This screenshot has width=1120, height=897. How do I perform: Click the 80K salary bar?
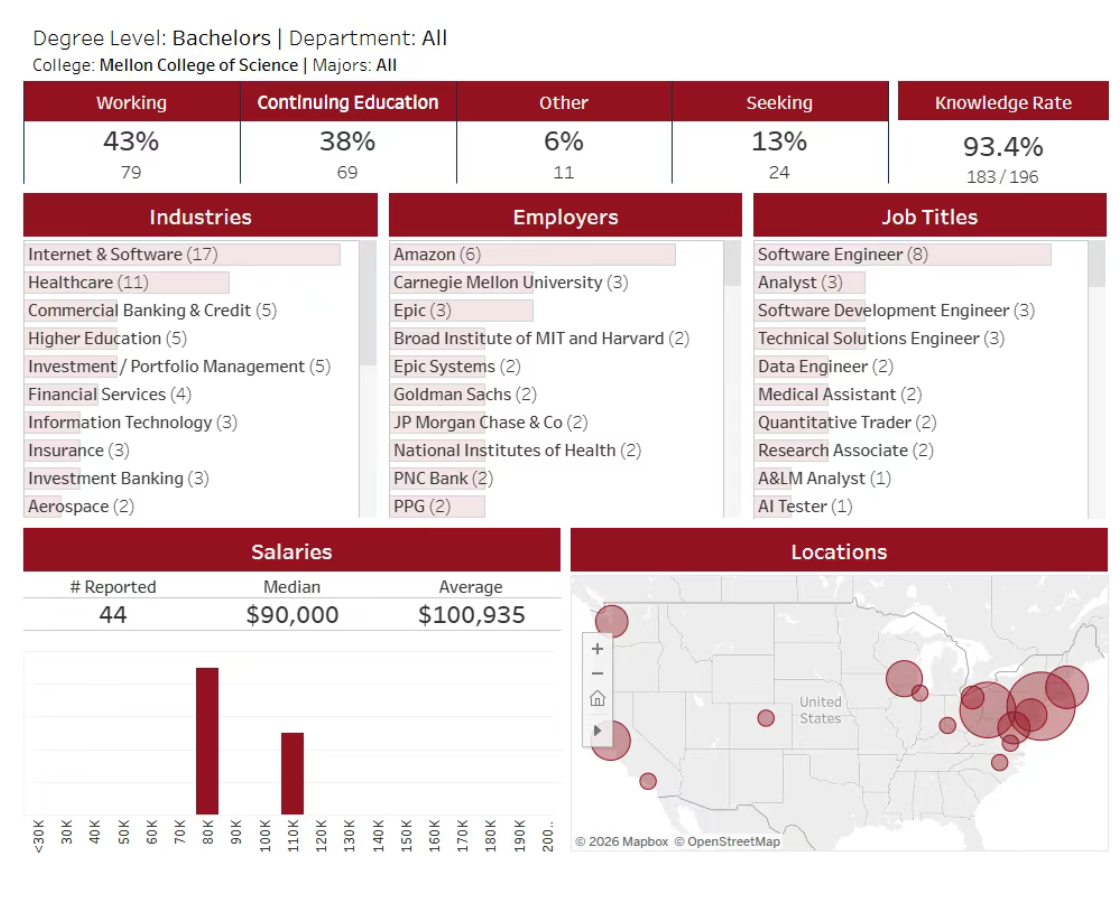point(207,740)
